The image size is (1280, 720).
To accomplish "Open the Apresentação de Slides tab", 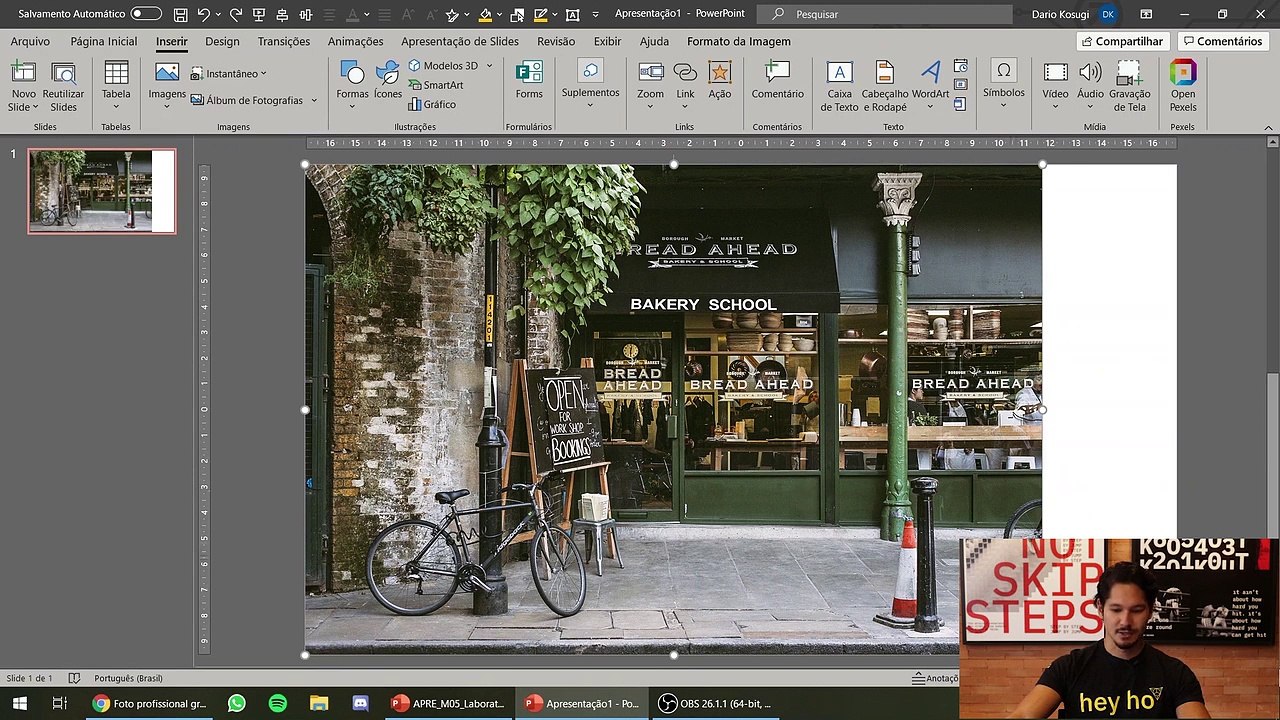I will click(x=460, y=41).
